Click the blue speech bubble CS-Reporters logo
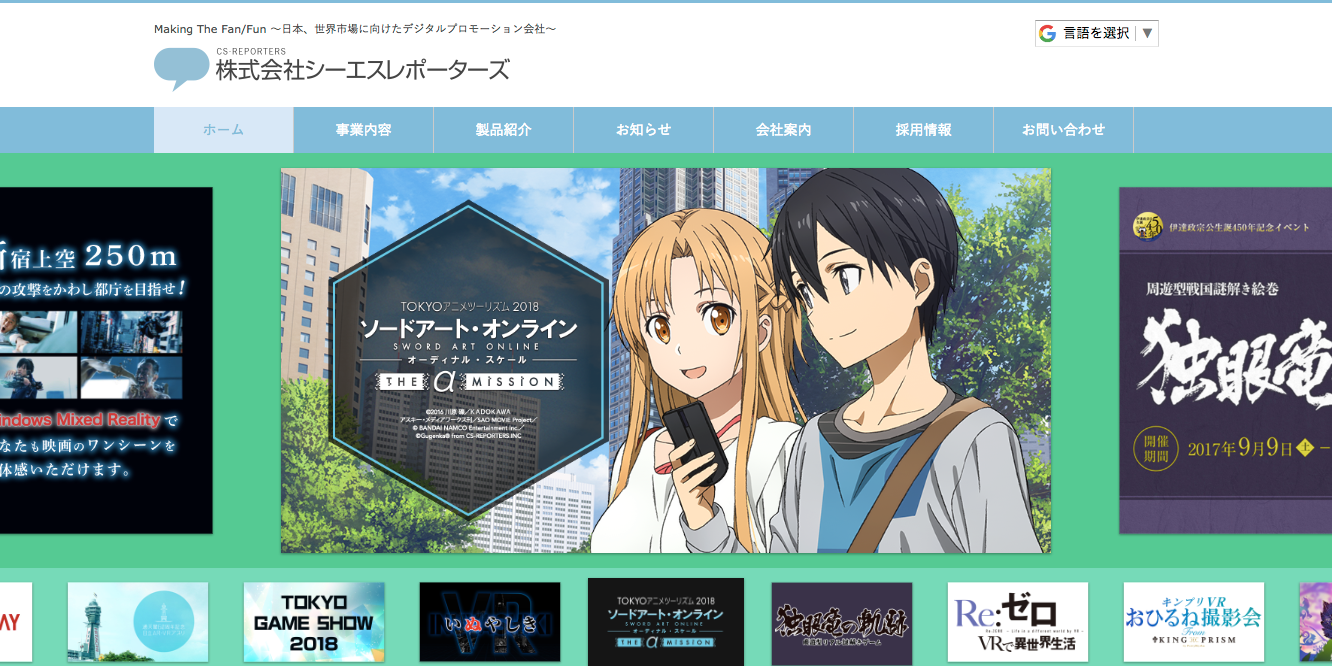Image resolution: width=1332 pixels, height=666 pixels. 181,68
